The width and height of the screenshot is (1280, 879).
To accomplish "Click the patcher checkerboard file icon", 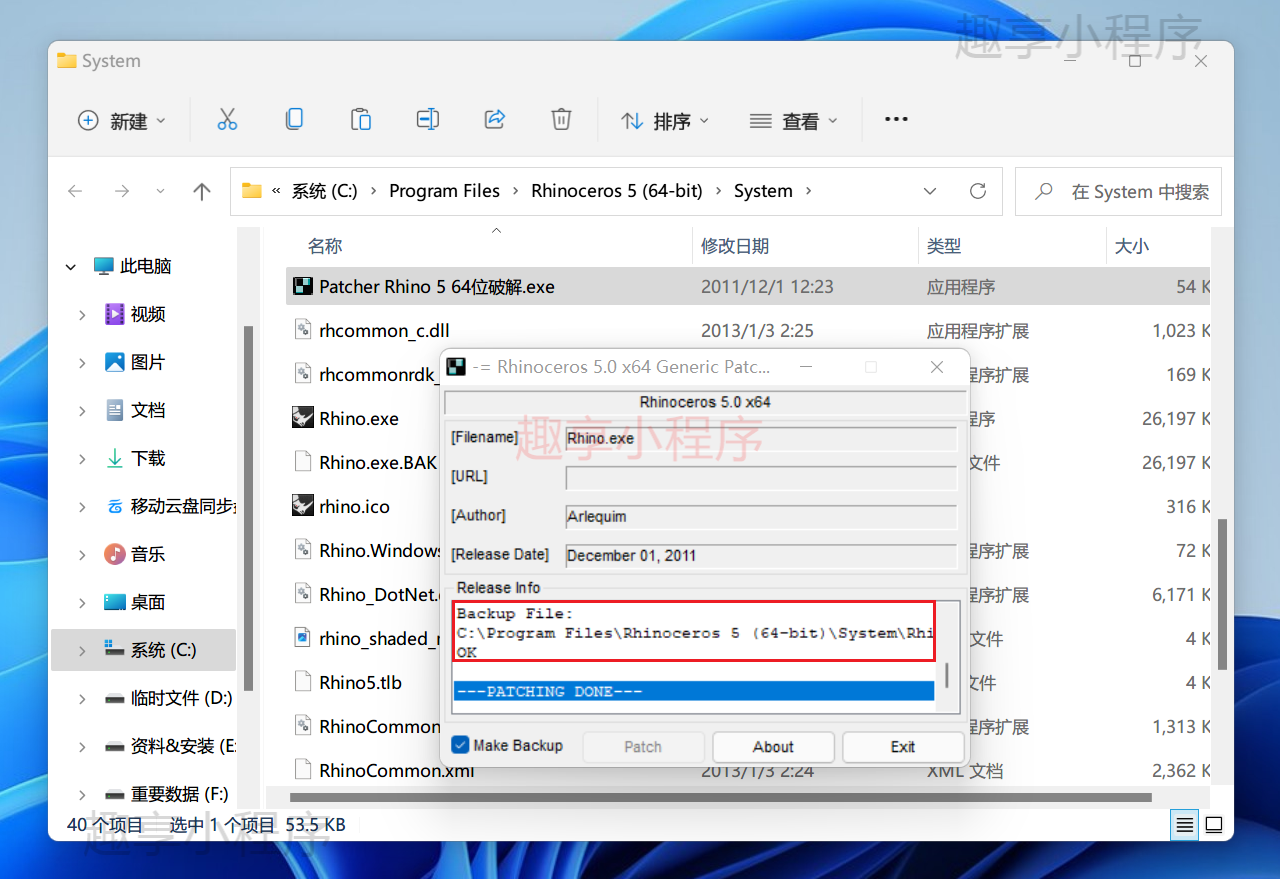I will pyautogui.click(x=303, y=286).
